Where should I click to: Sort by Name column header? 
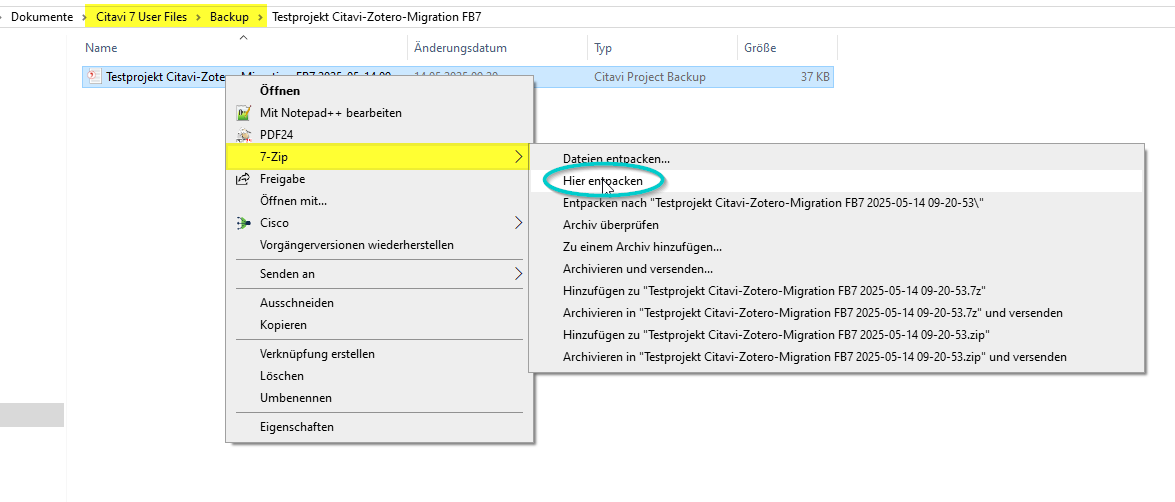[x=101, y=48]
